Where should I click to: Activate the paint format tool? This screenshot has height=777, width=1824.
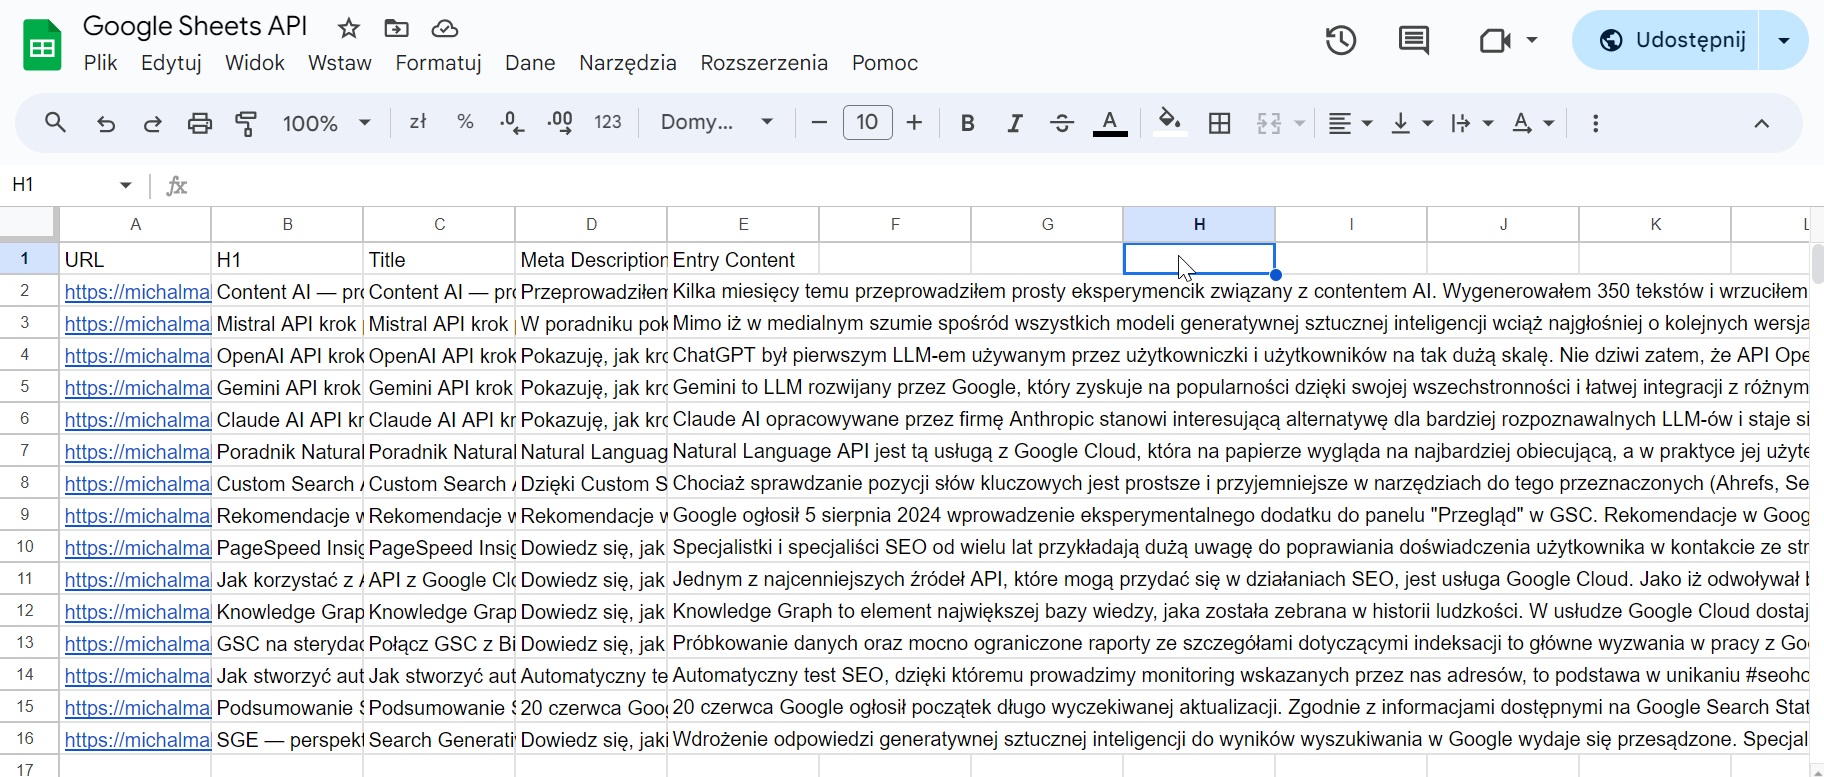tap(246, 123)
